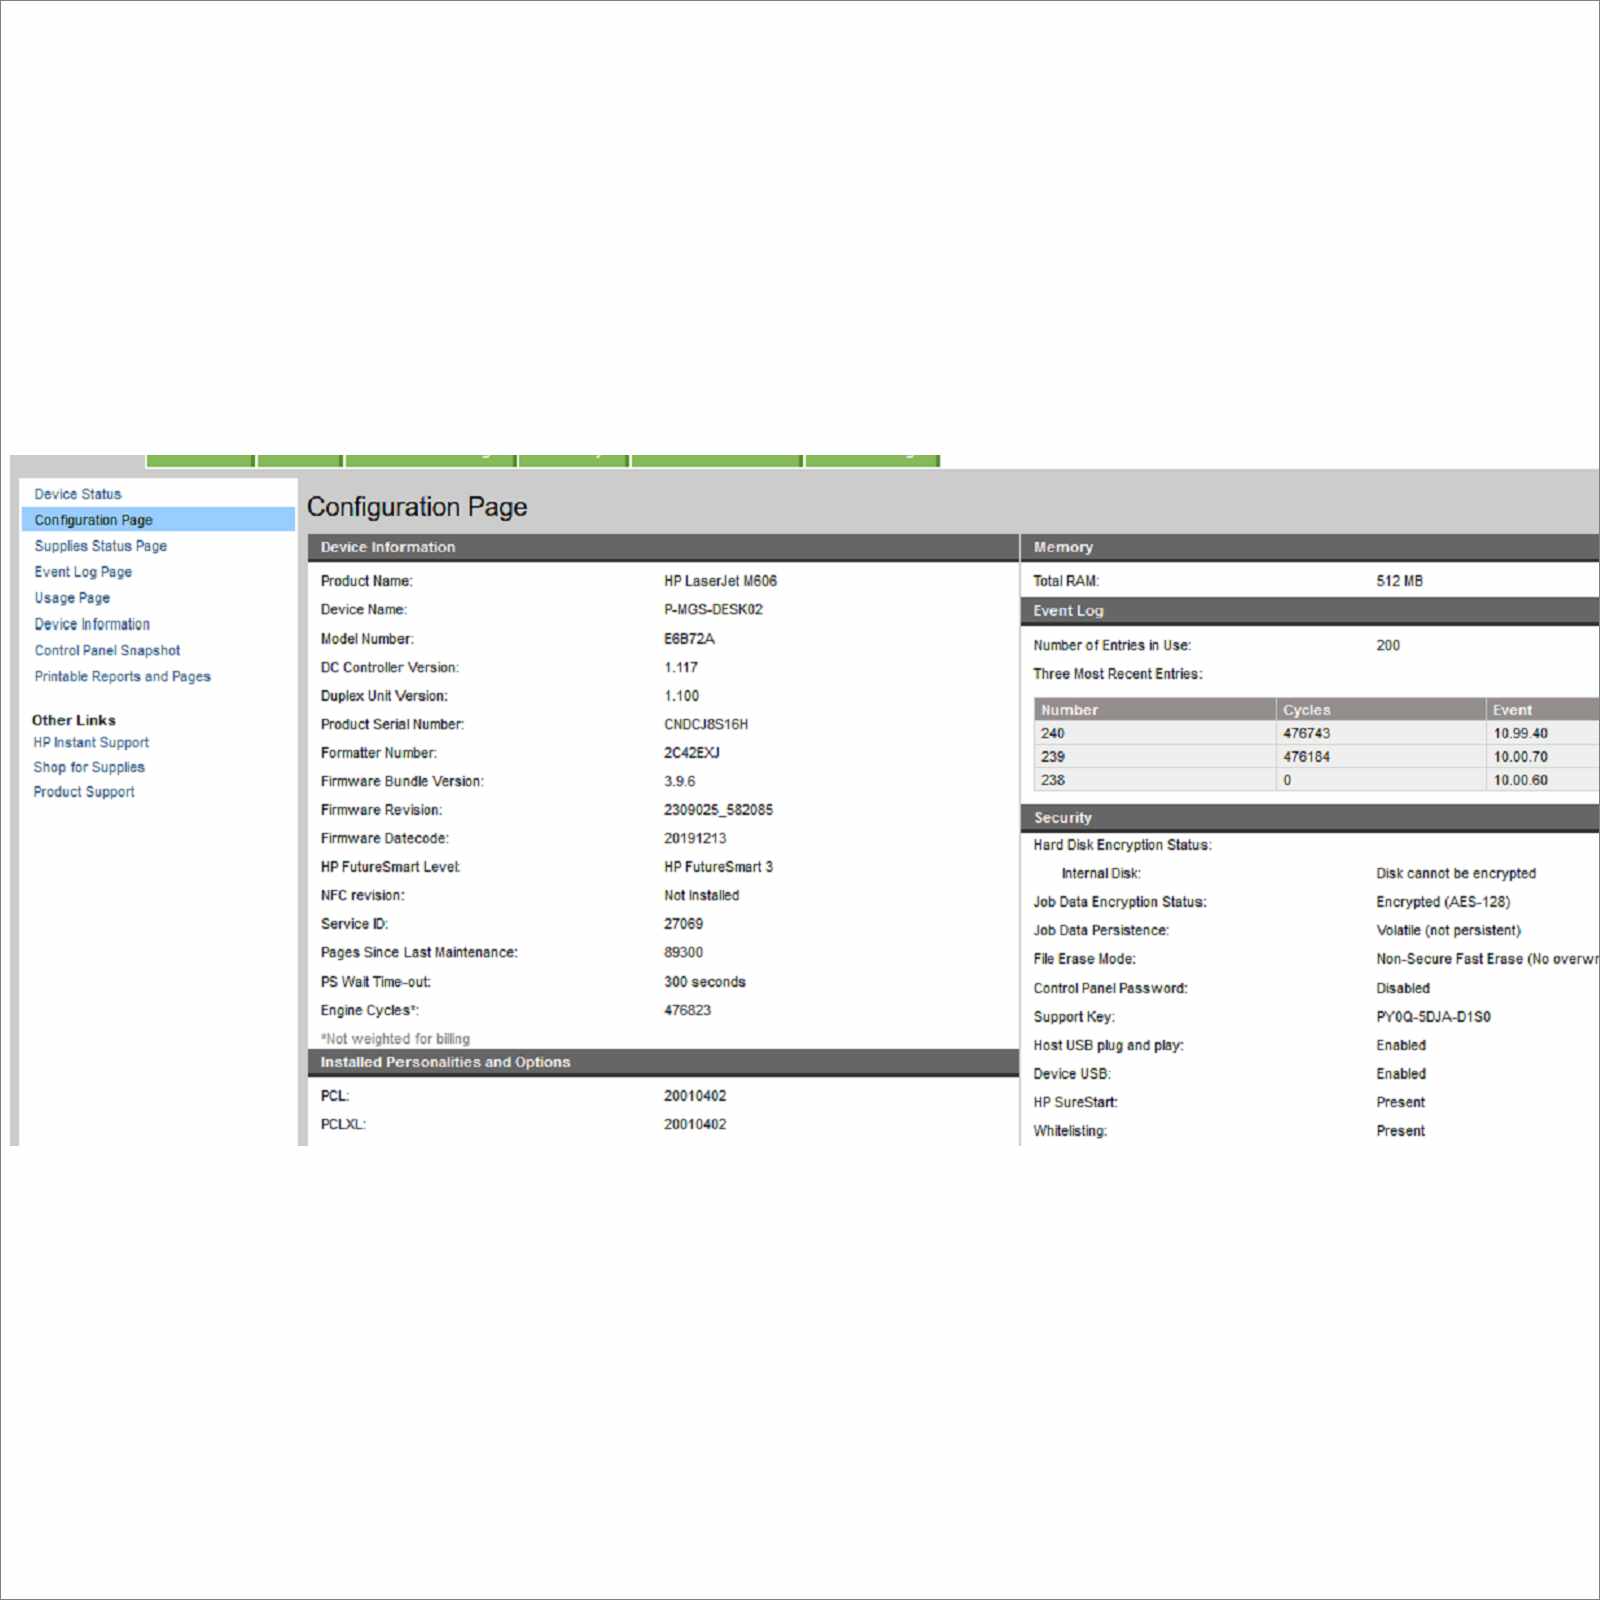Select device name P-MGS-DESK02
This screenshot has height=1600, width=1600.
point(713,609)
